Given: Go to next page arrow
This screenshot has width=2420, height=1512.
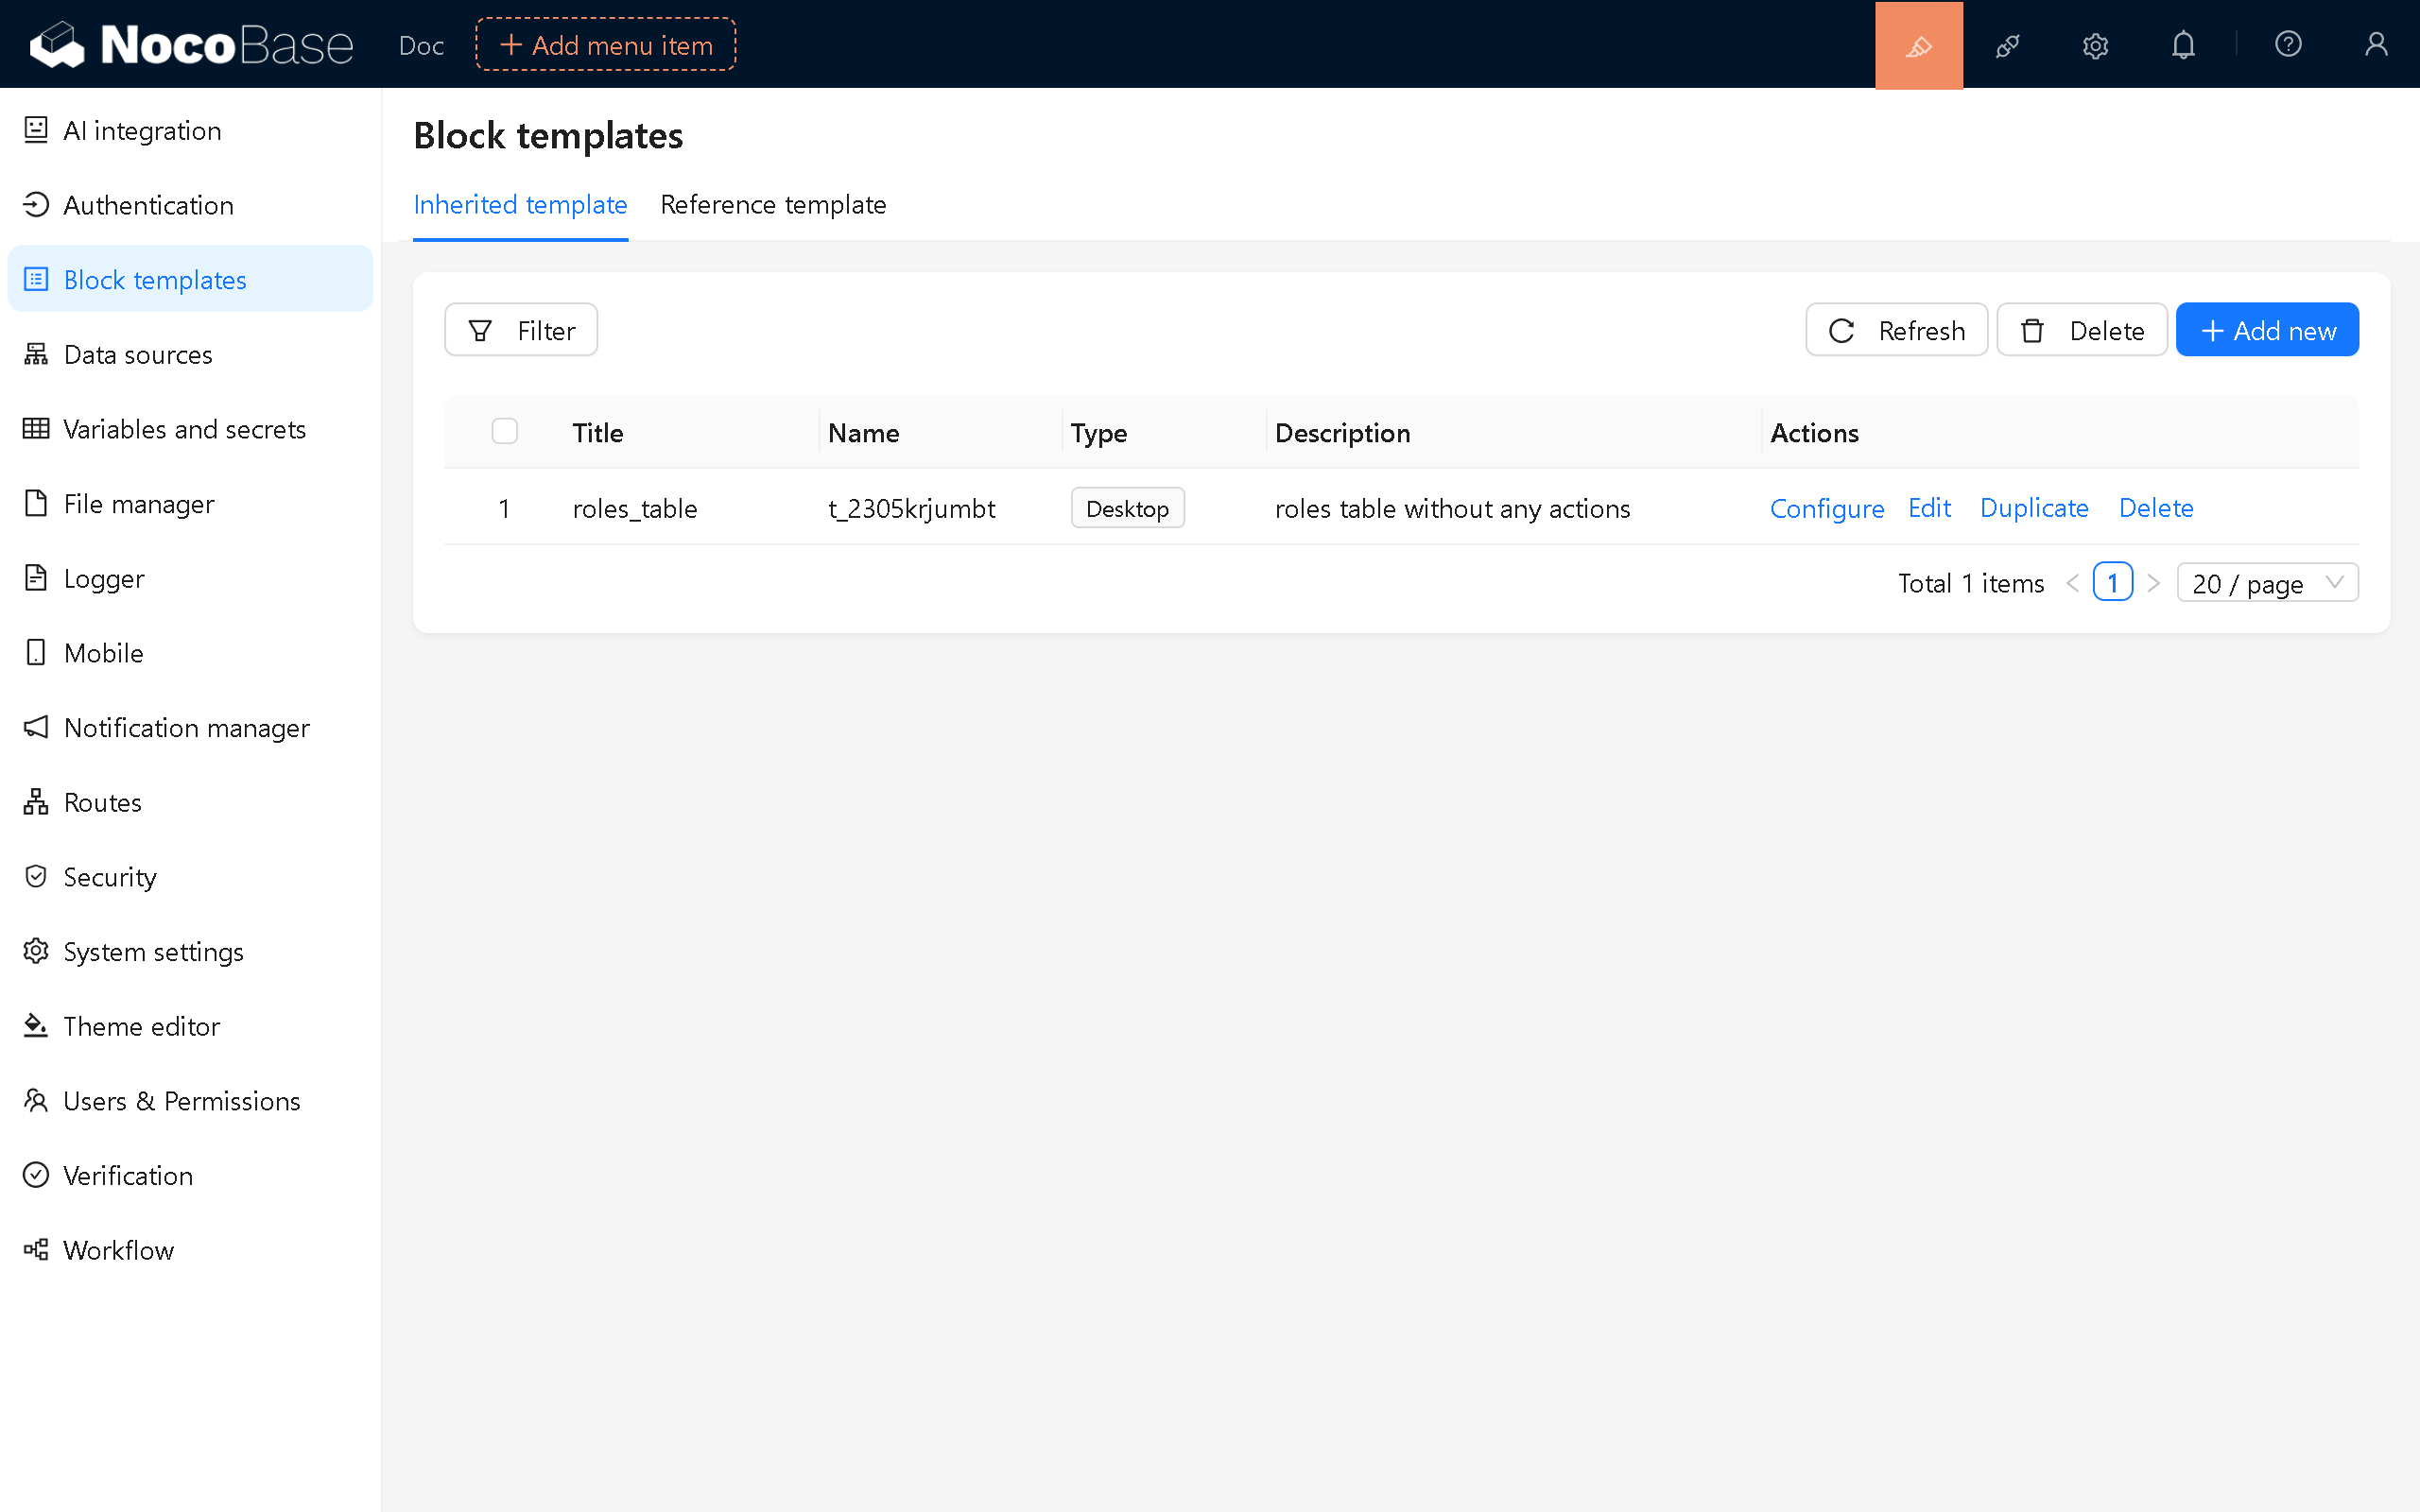Looking at the screenshot, I should click(x=2154, y=583).
